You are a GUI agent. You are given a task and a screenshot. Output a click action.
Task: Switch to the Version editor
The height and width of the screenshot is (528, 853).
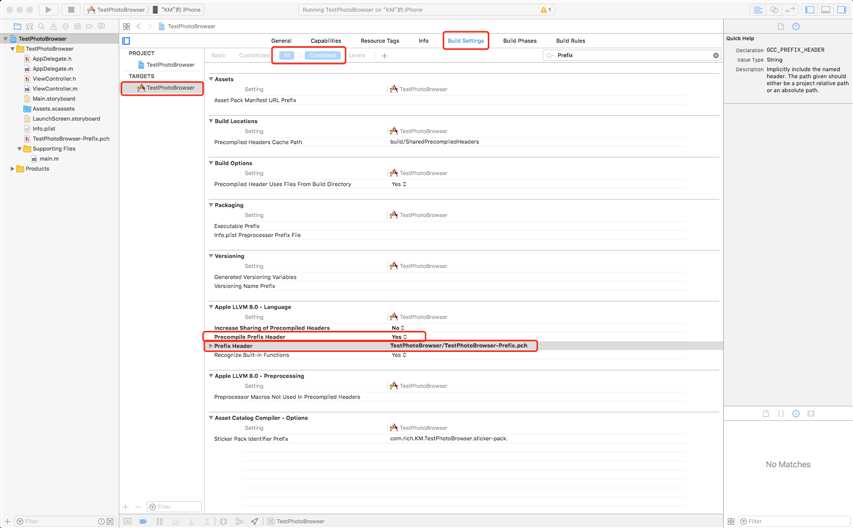click(x=790, y=10)
